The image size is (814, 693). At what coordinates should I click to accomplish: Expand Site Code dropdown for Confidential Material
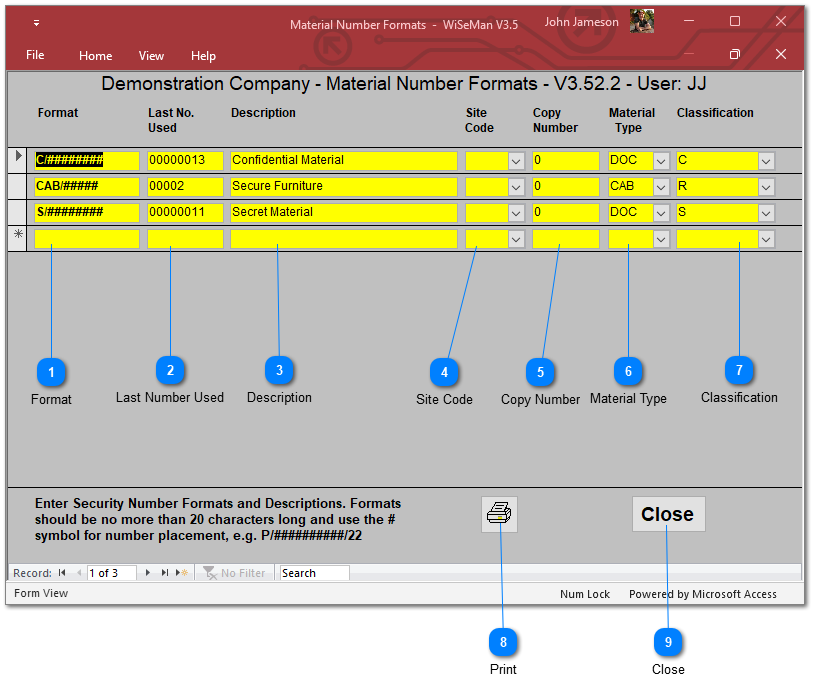coord(516,161)
